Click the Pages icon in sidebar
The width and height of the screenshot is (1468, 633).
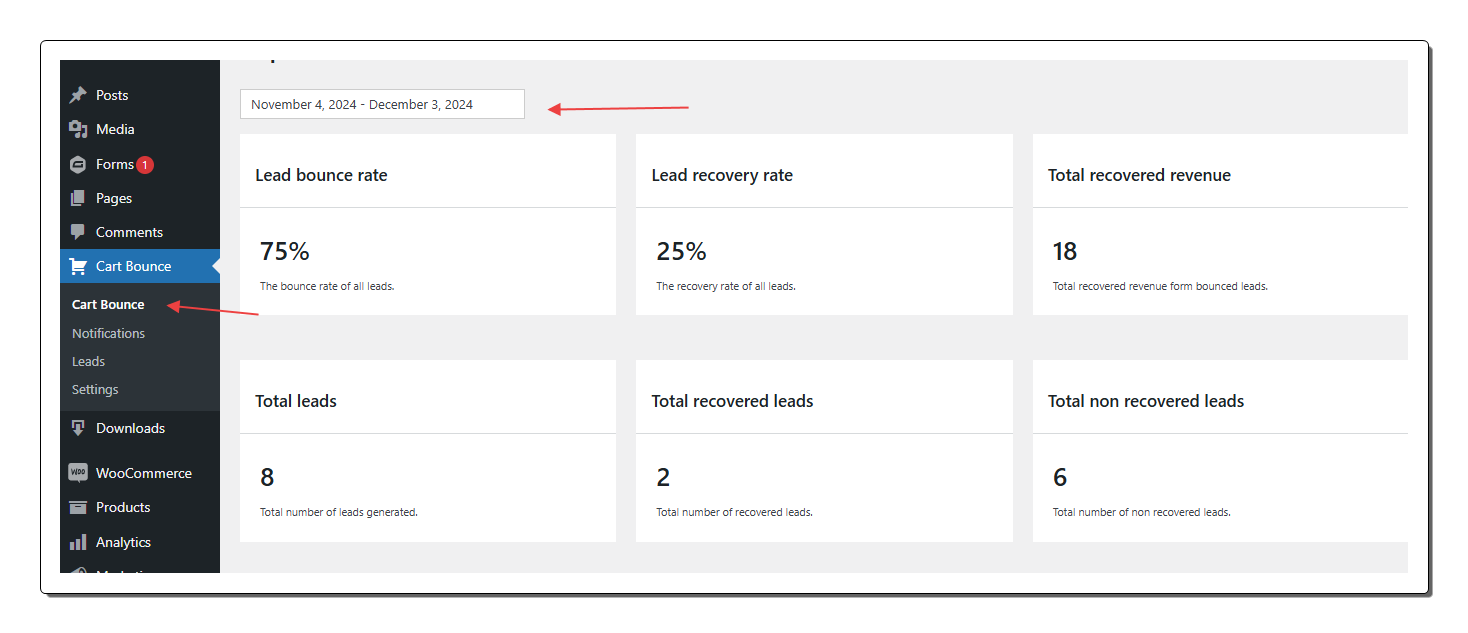point(78,199)
